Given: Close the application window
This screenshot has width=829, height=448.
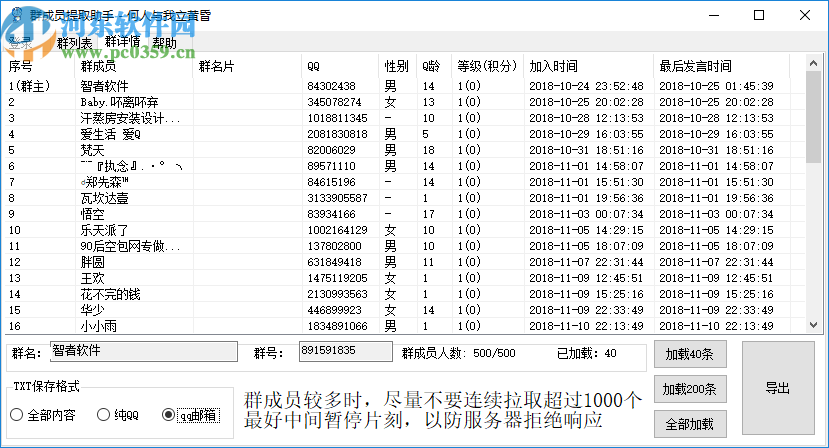Looking at the screenshot, I should tap(805, 15).
